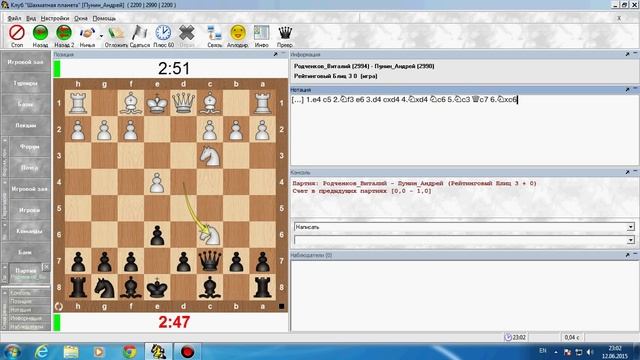Open the Турниры sidebar section
Image resolution: width=640 pixels, height=360 pixels.
(25, 83)
